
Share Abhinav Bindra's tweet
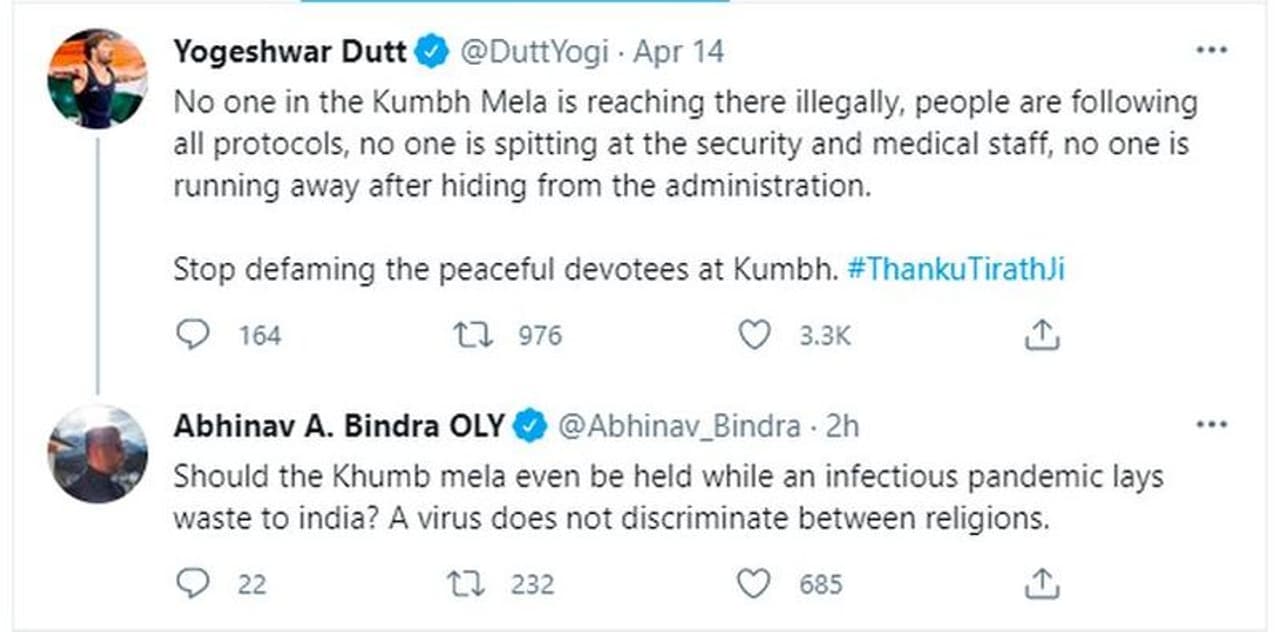[1041, 583]
